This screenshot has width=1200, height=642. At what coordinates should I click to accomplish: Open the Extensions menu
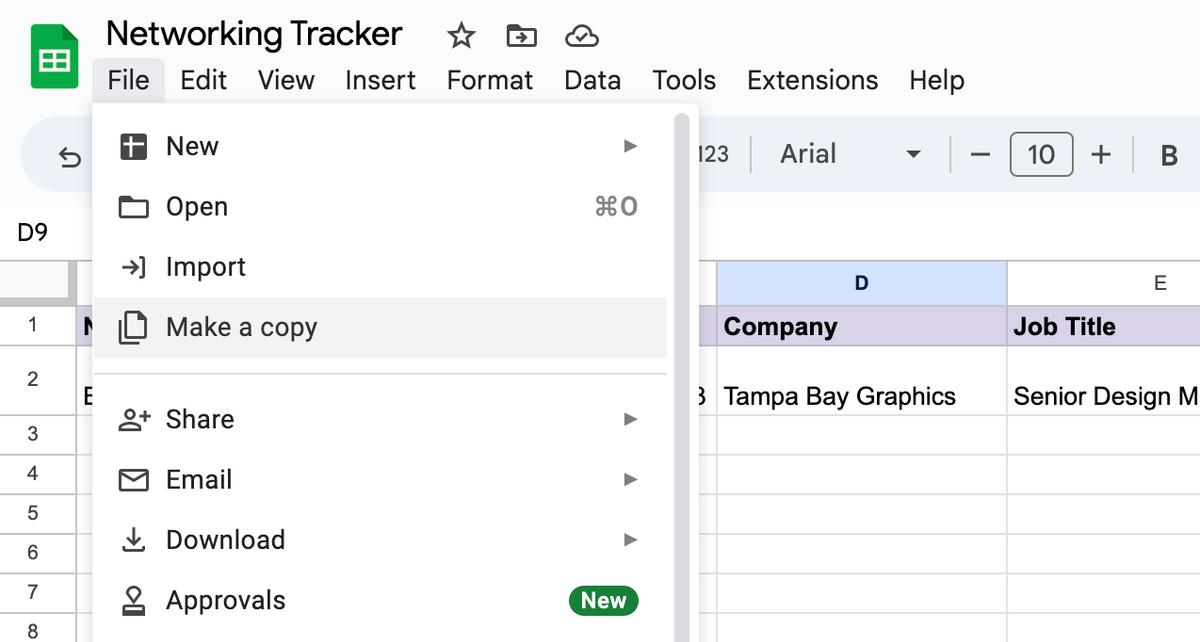tap(812, 80)
